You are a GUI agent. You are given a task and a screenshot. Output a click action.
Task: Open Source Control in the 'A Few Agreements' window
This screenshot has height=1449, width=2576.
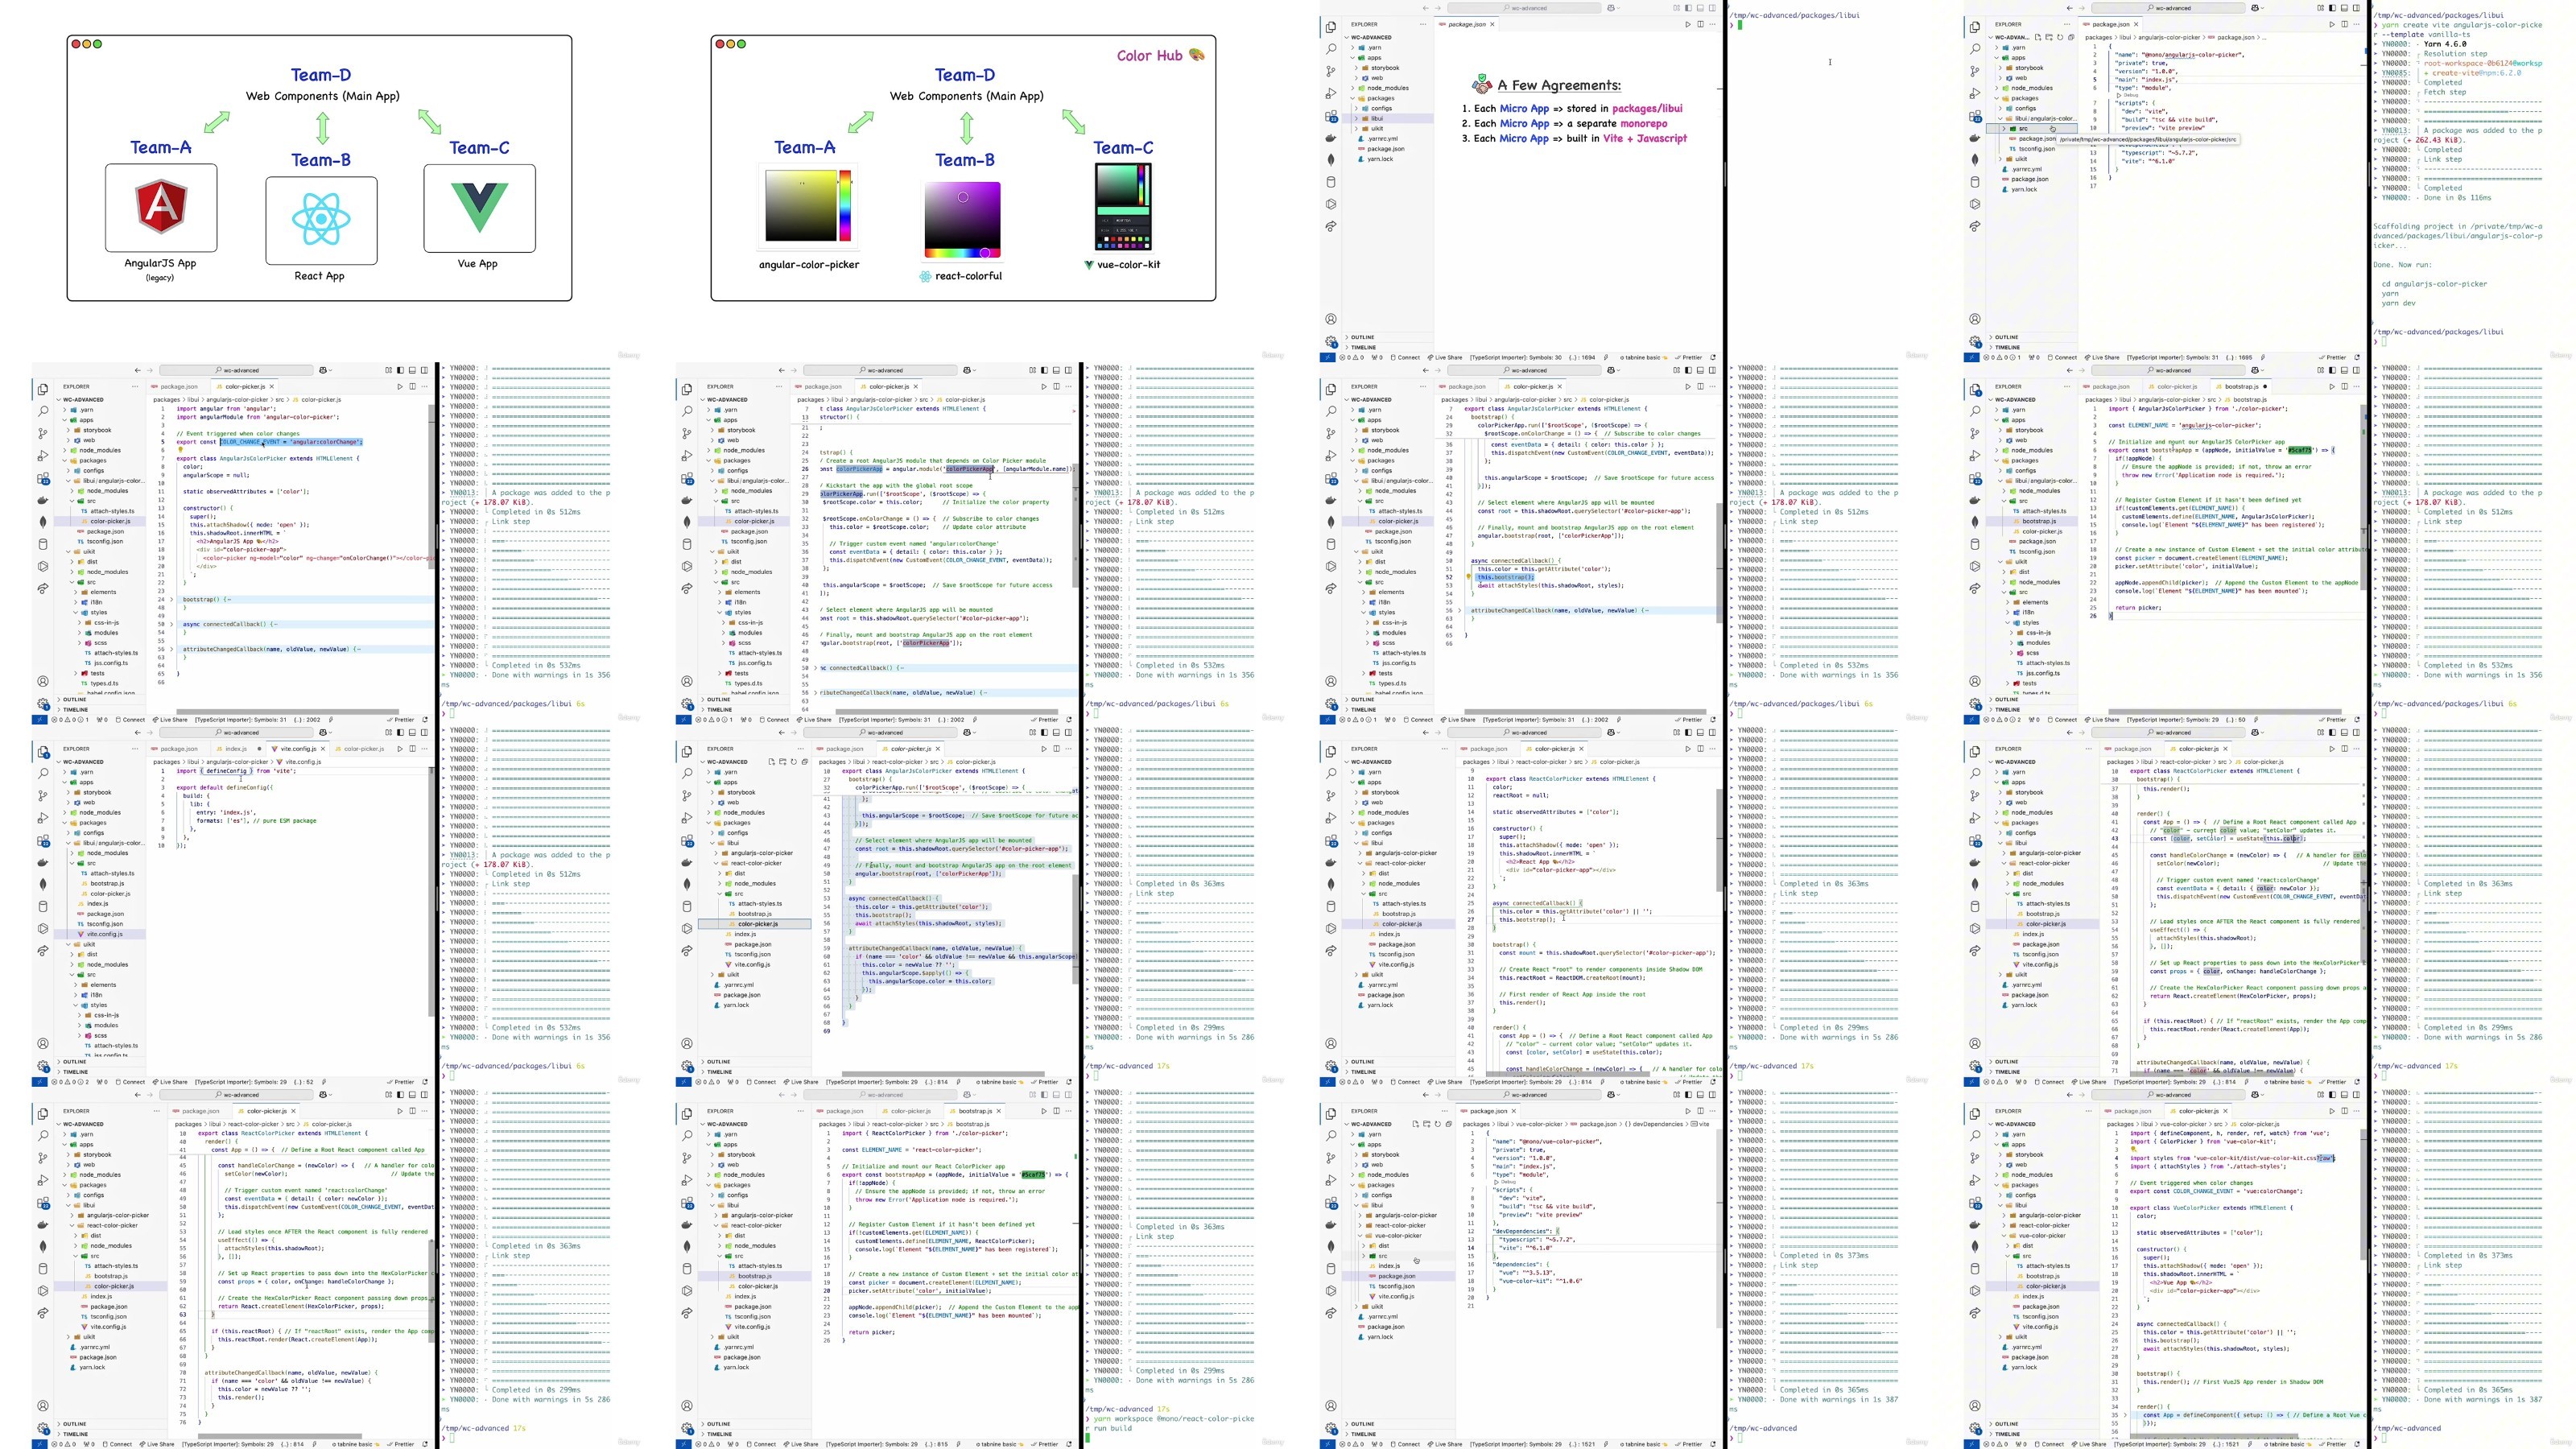(1331, 71)
